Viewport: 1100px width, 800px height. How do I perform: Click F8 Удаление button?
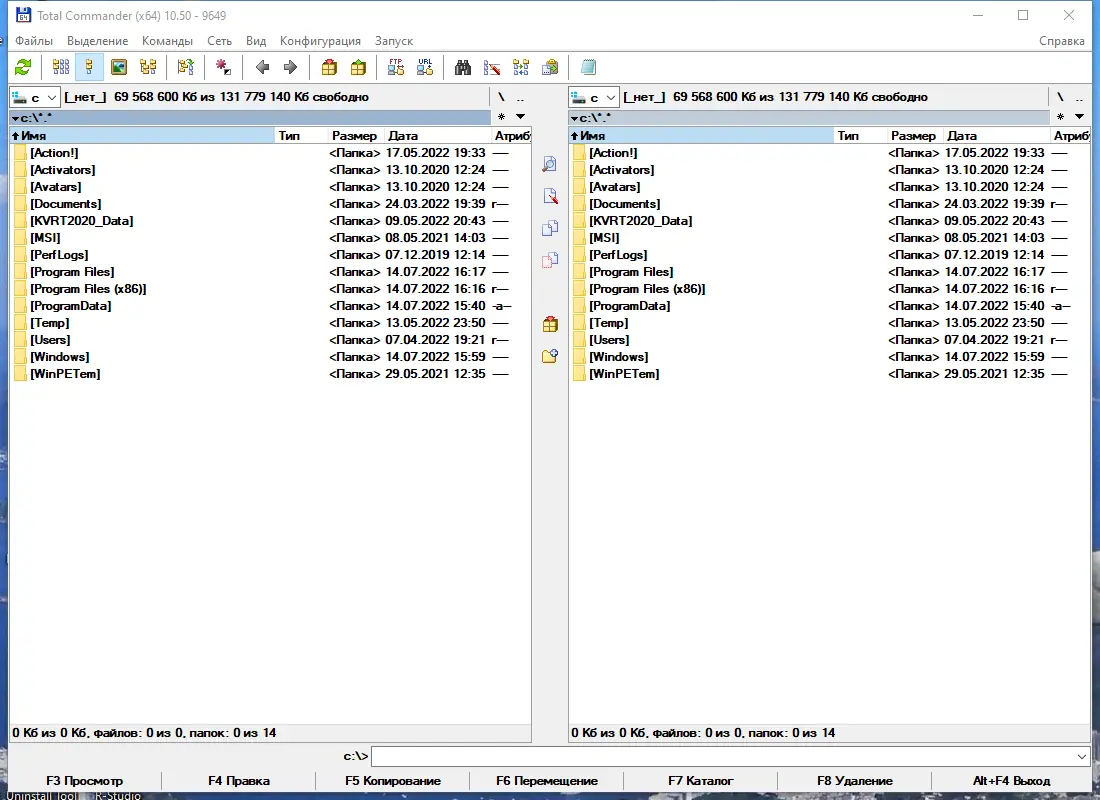click(854, 780)
